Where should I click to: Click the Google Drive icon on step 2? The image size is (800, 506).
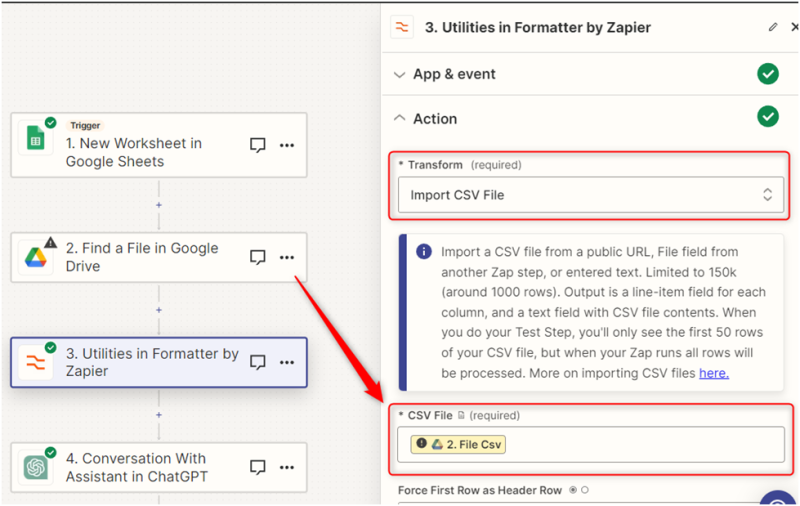pos(35,258)
